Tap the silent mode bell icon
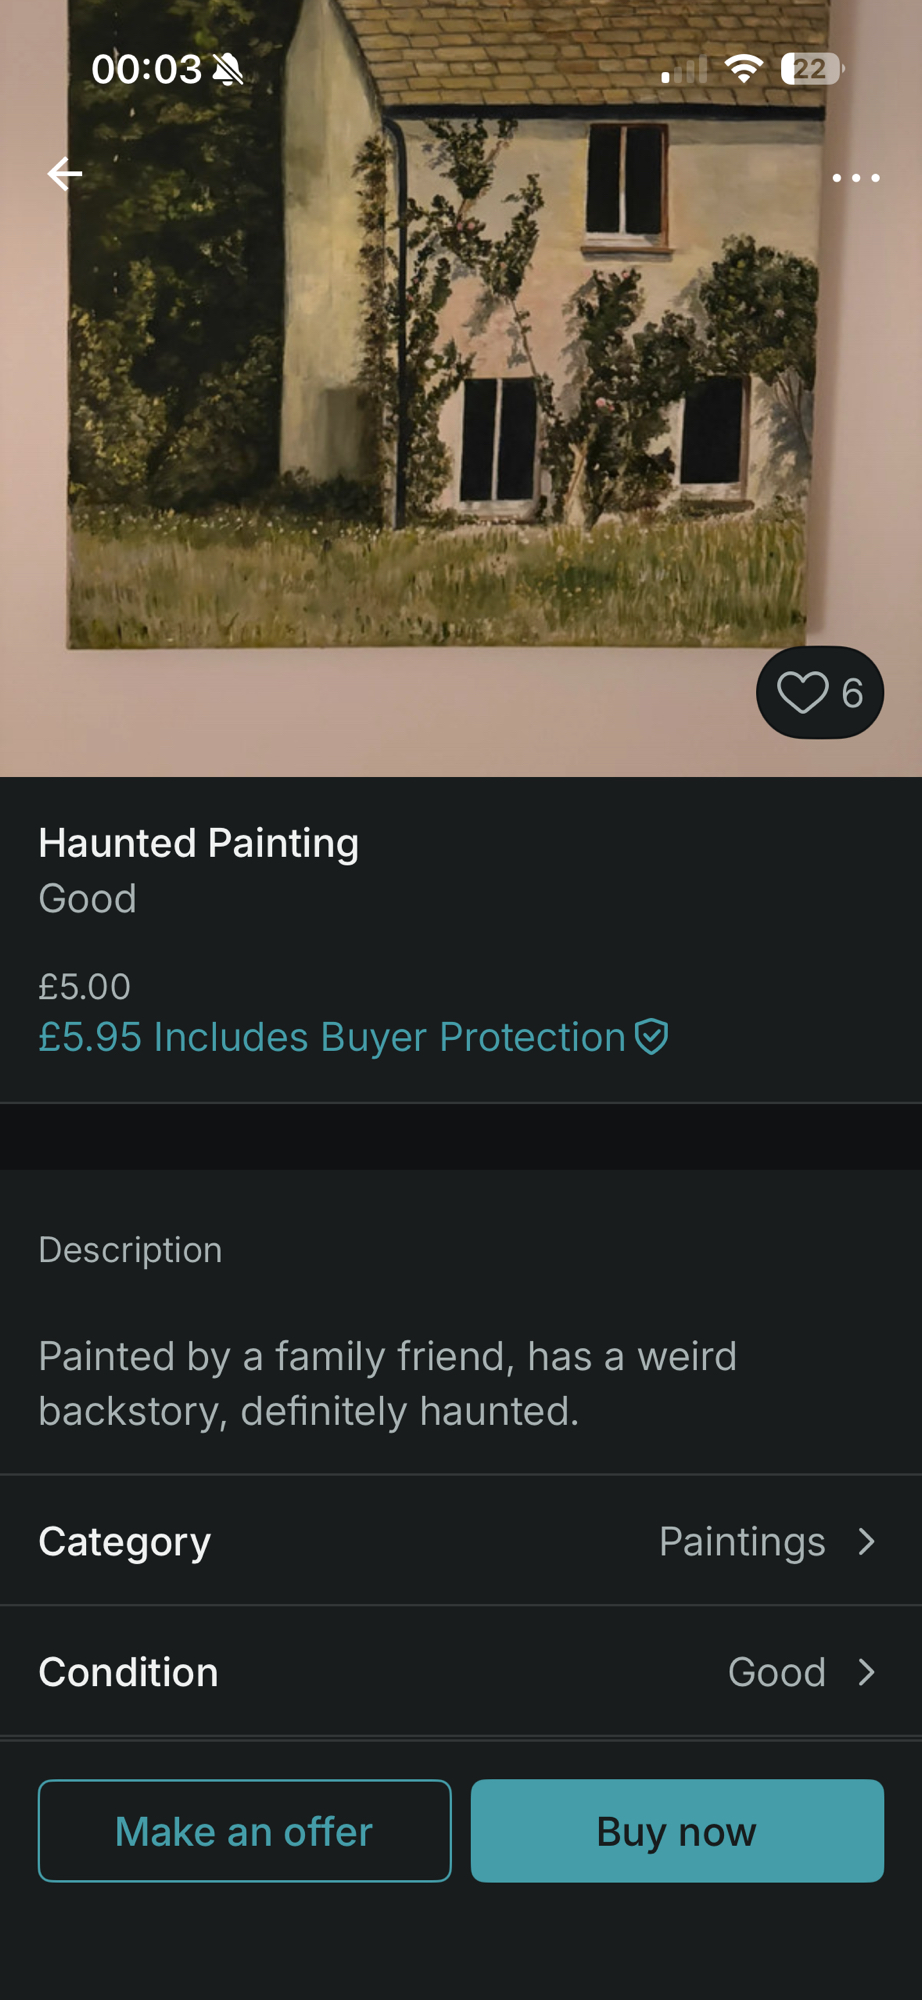Screen dimensions: 922x2000 pos(229,70)
